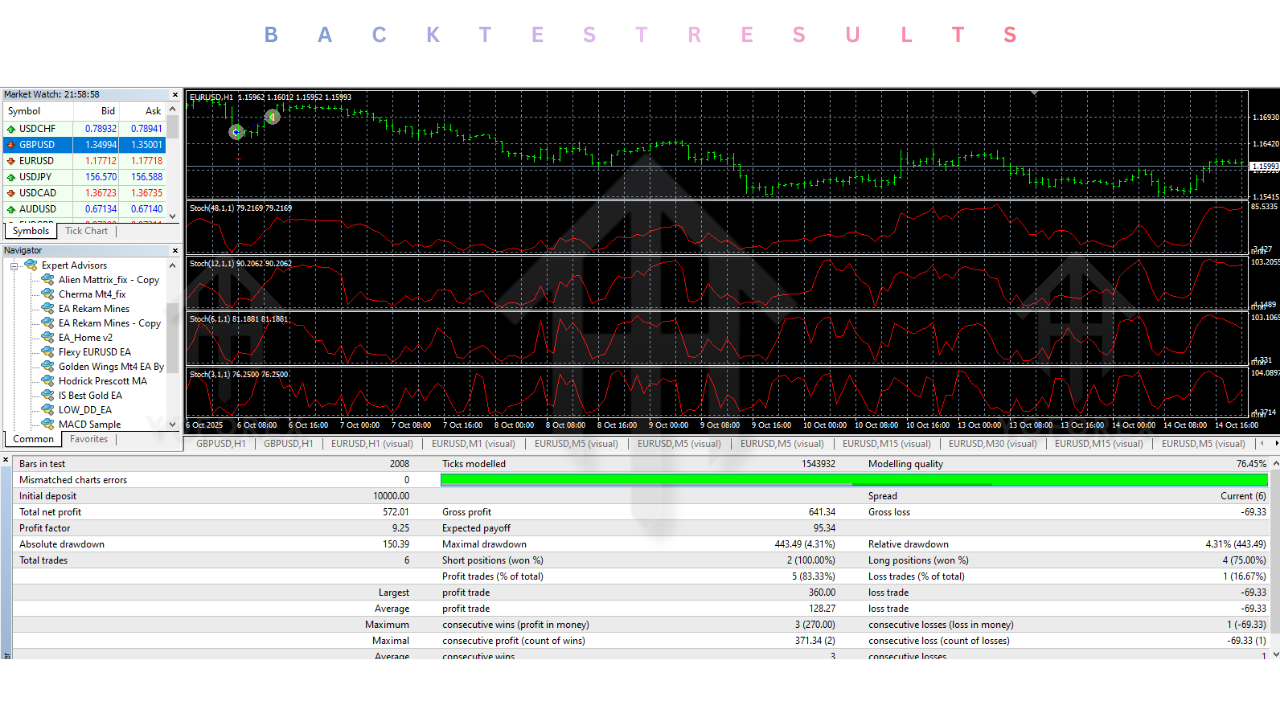Image resolution: width=1280 pixels, height=720 pixels.
Task: Click the MACD Sample expert advisor icon
Action: tap(46, 424)
